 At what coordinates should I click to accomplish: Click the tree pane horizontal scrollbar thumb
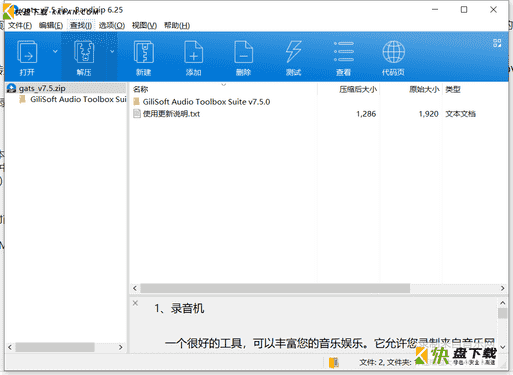(x=55, y=347)
